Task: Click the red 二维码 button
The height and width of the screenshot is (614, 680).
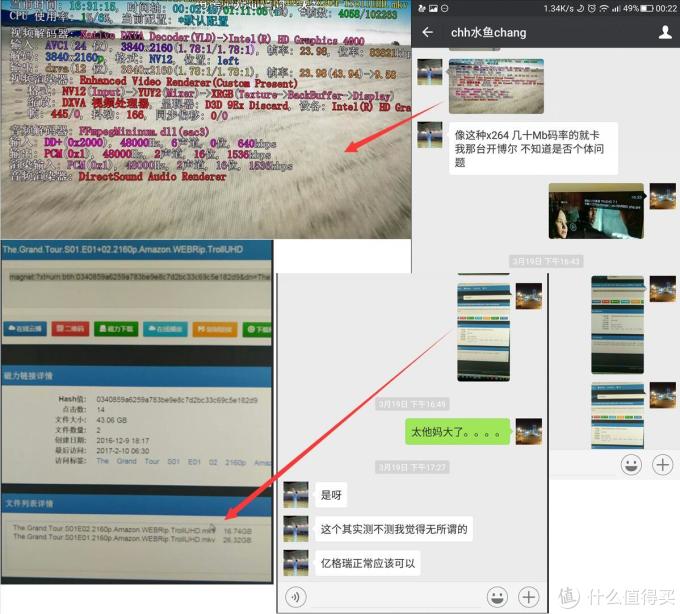Action: (x=70, y=329)
